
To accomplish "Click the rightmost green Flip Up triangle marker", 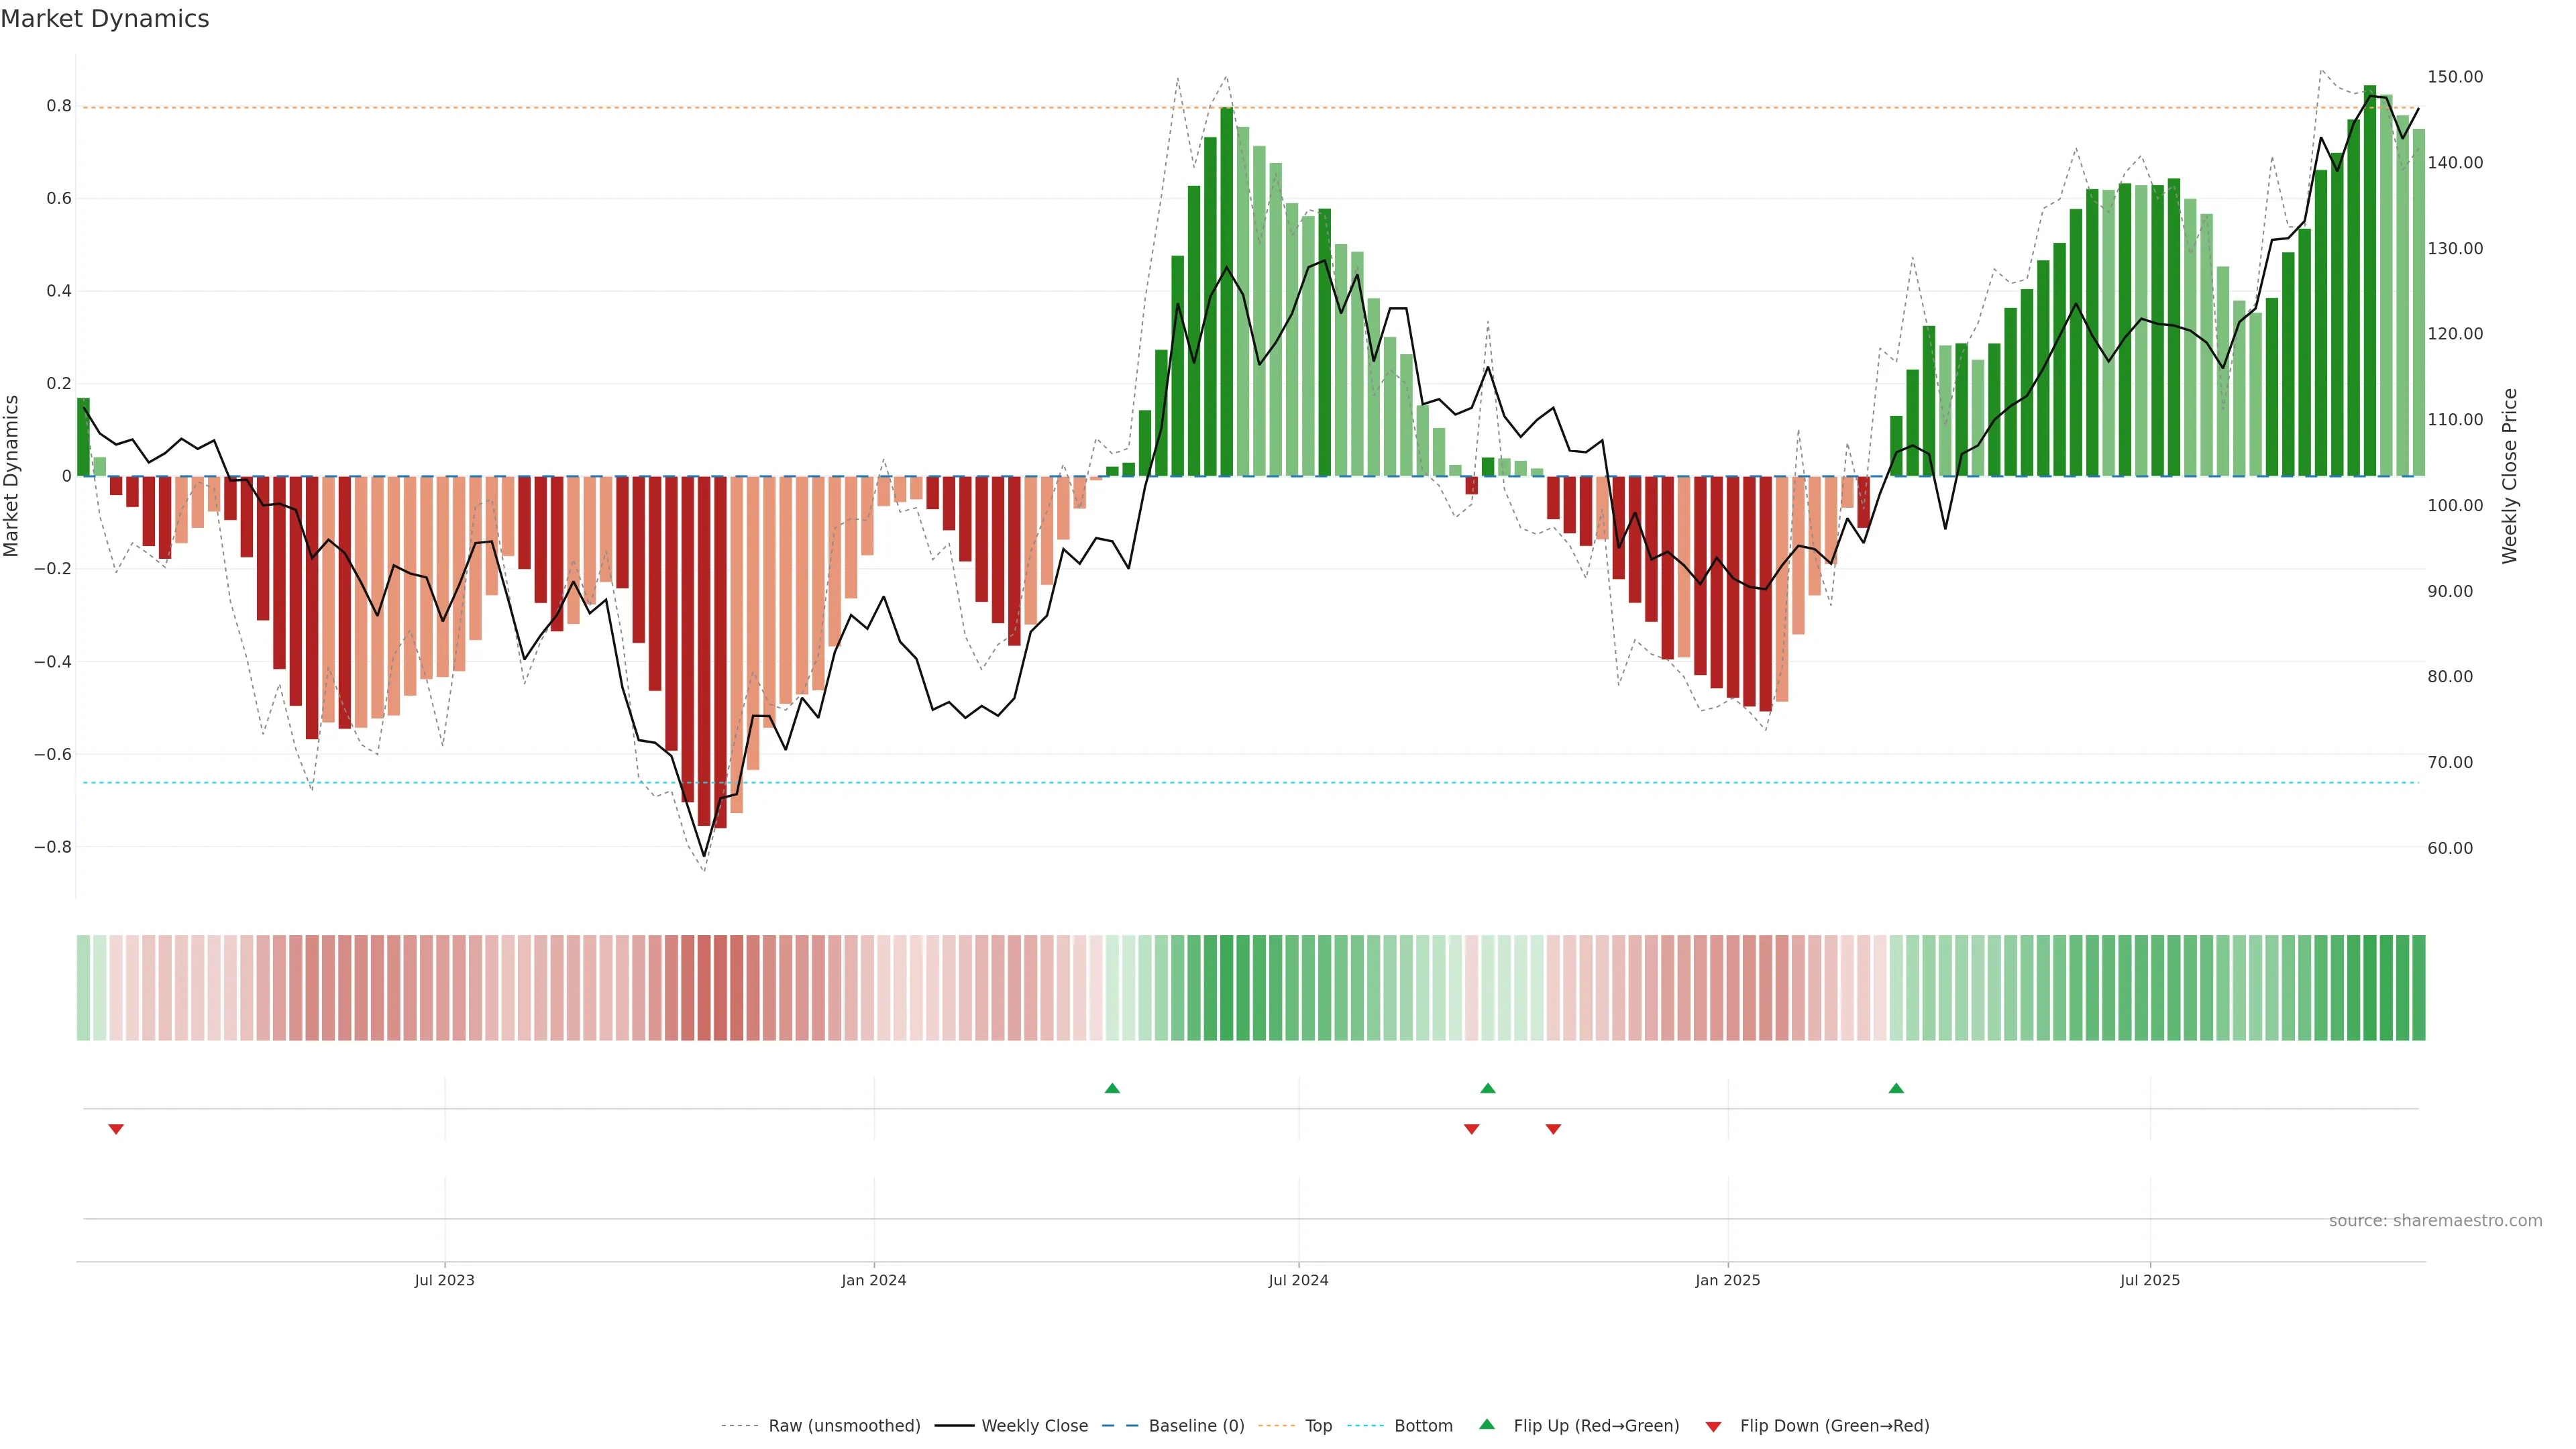I will 1896,1088.
